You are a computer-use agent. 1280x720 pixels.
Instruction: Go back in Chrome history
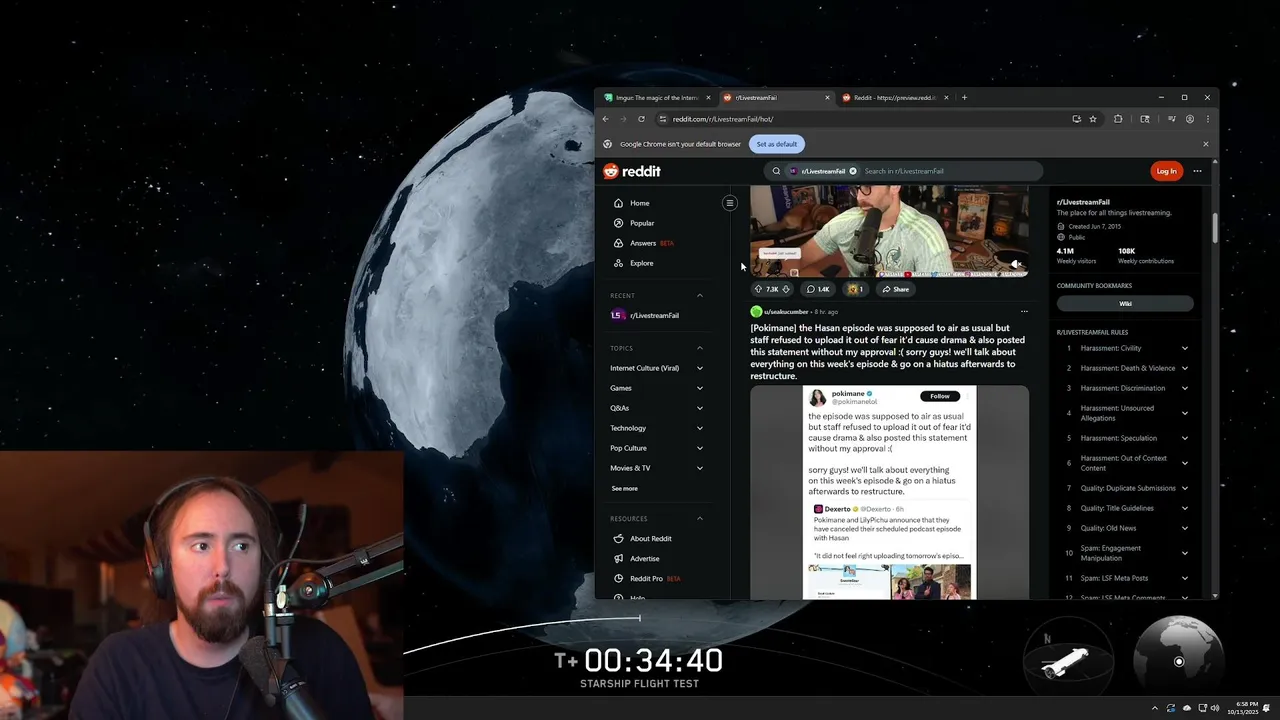[x=605, y=119]
